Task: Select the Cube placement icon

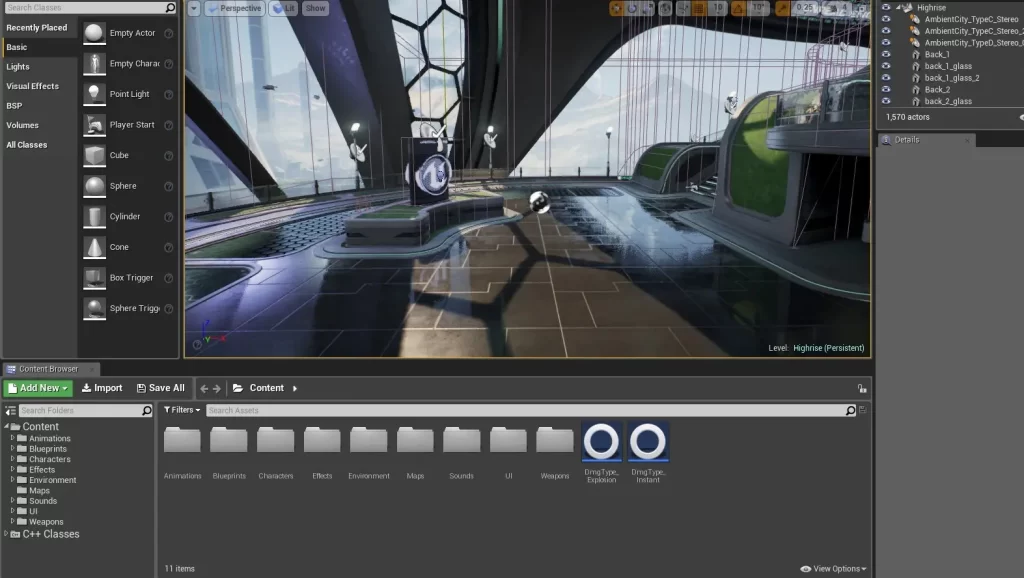Action: pyautogui.click(x=95, y=154)
